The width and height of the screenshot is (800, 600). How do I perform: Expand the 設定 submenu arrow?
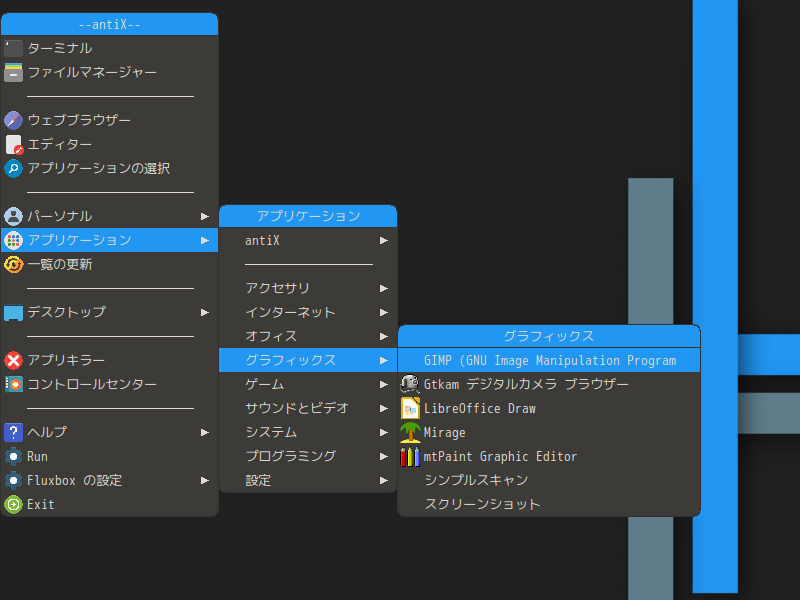click(x=384, y=480)
